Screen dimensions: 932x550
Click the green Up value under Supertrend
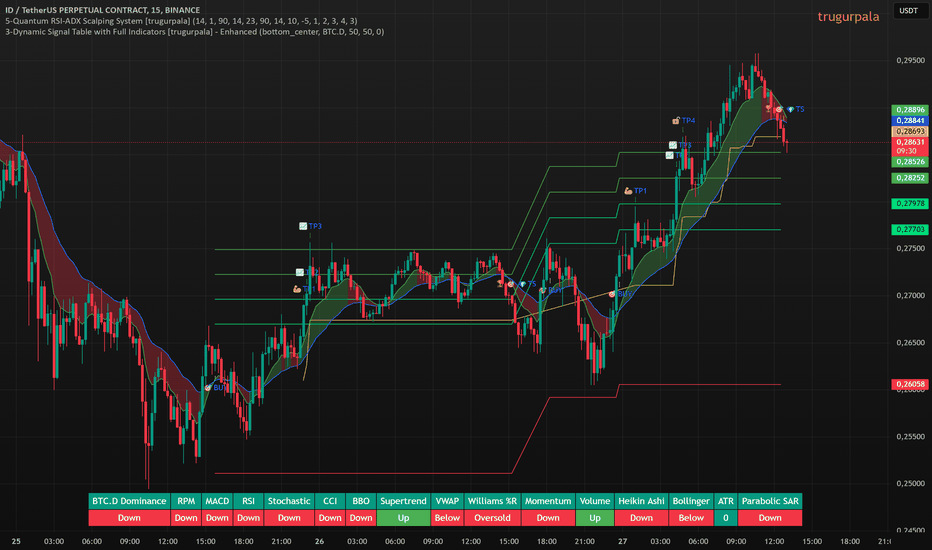403,518
